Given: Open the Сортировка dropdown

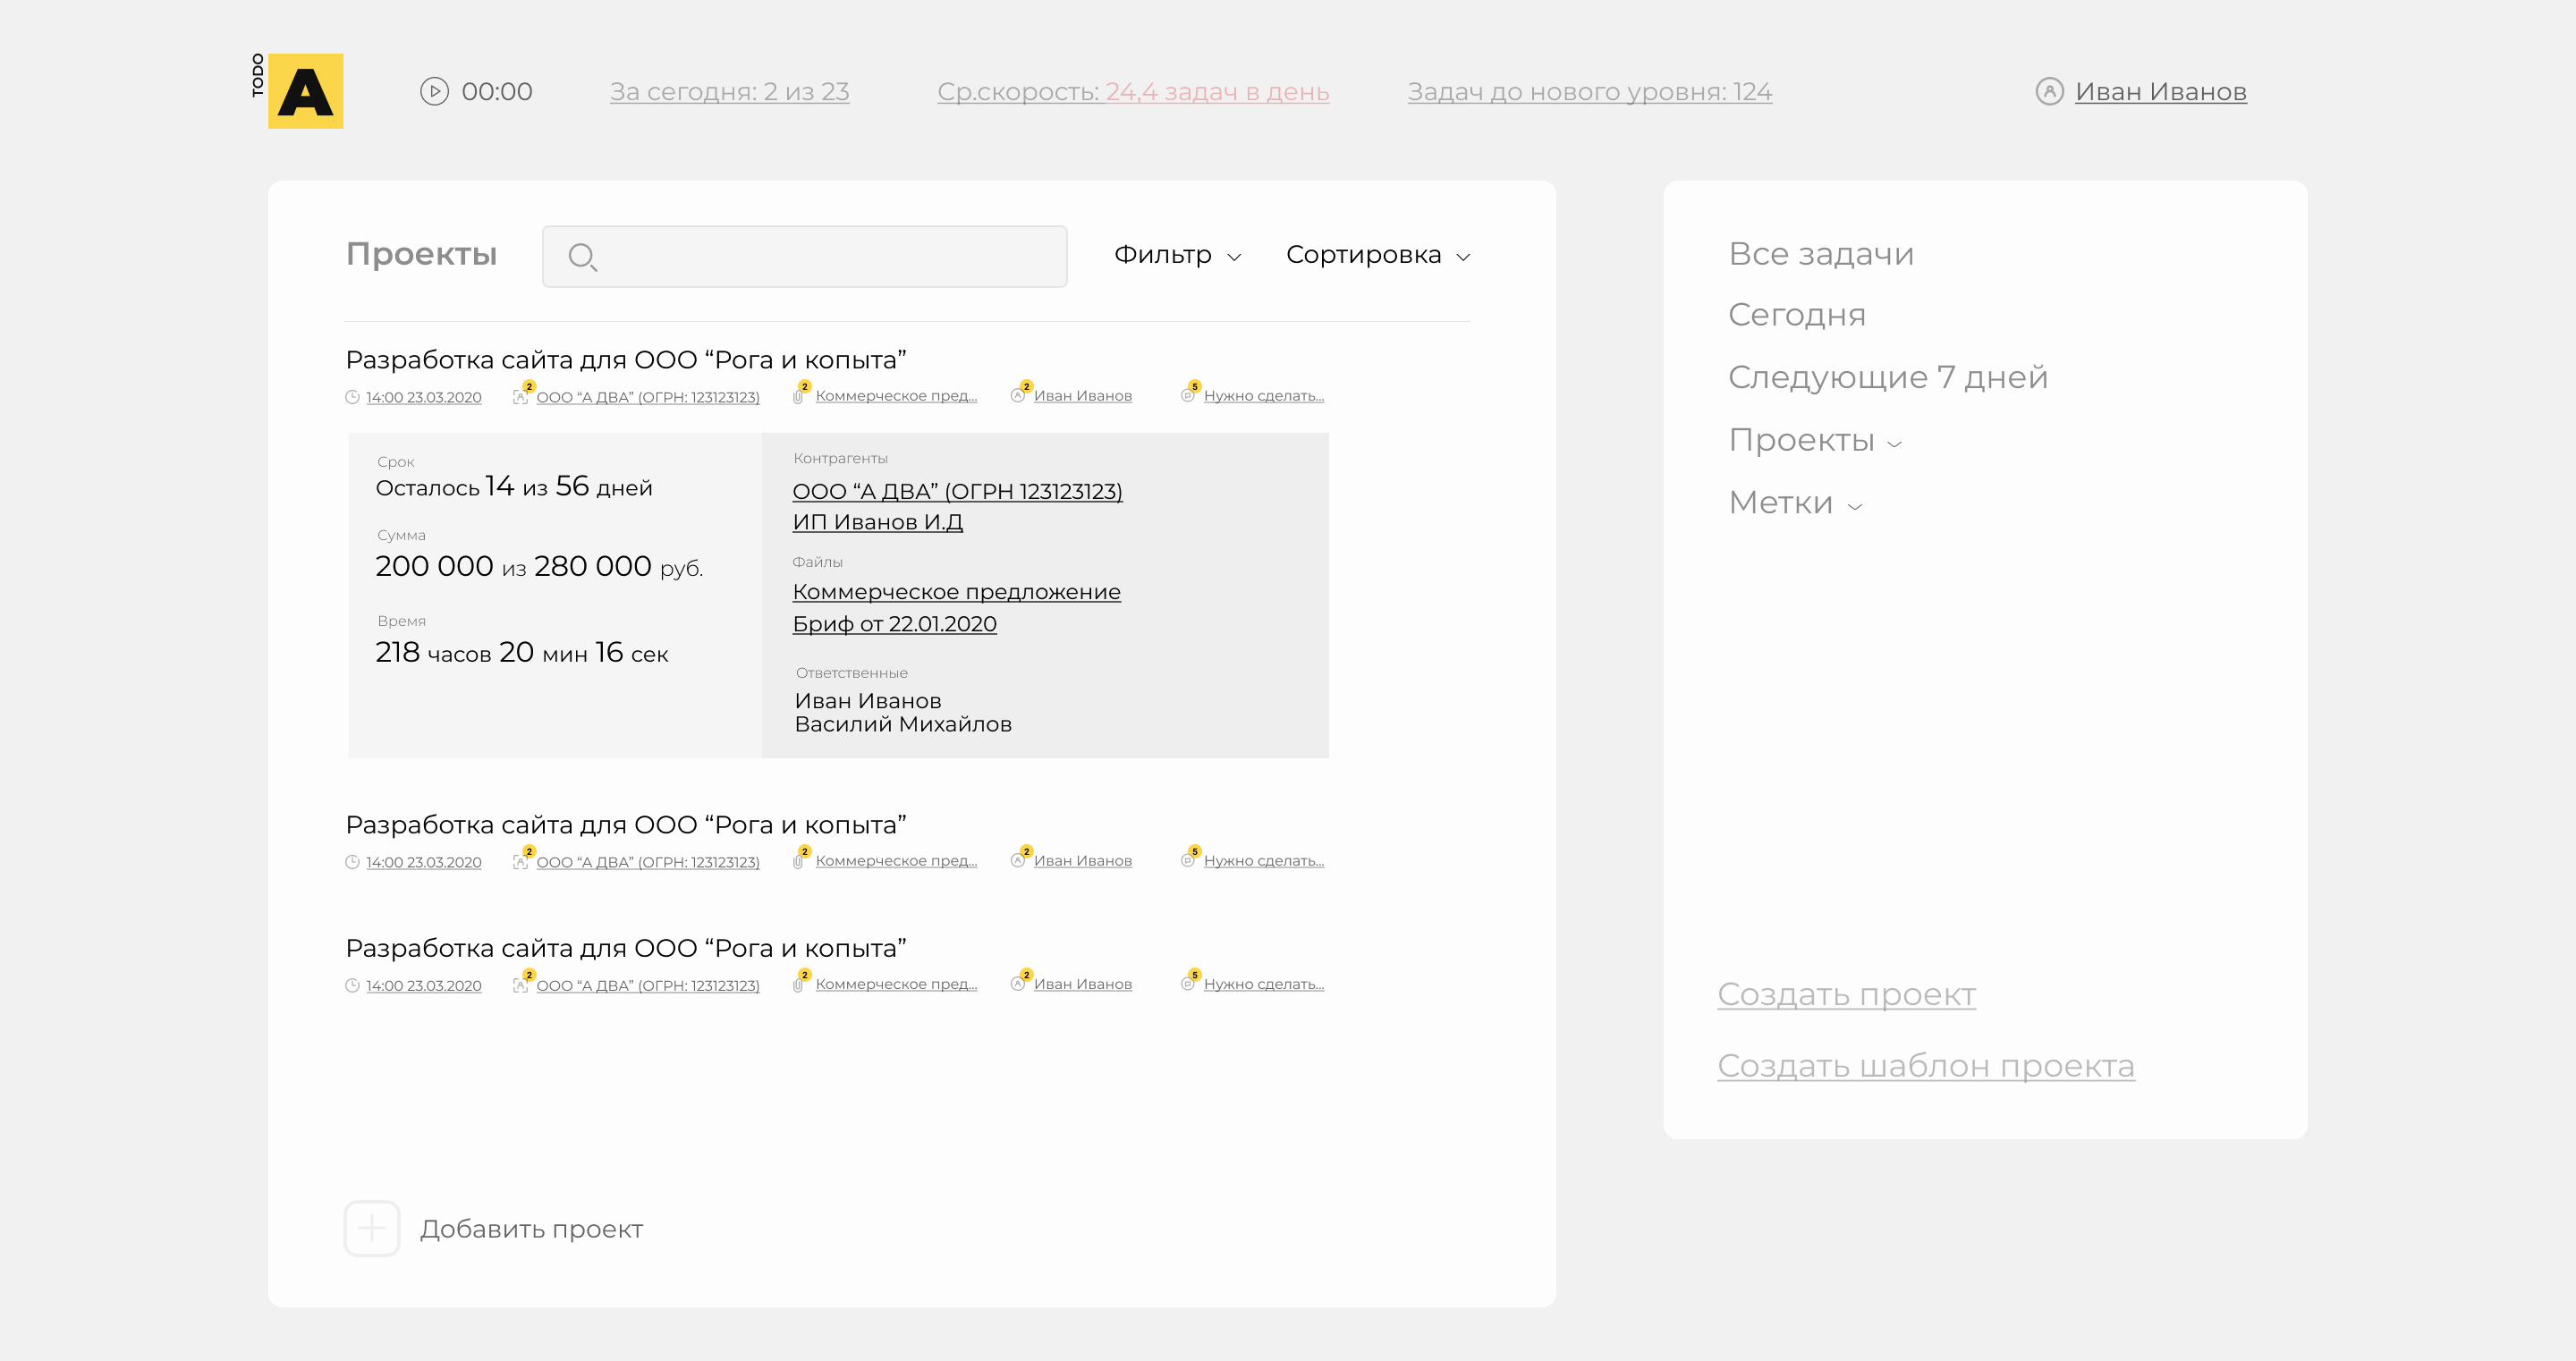Looking at the screenshot, I should 1377,255.
